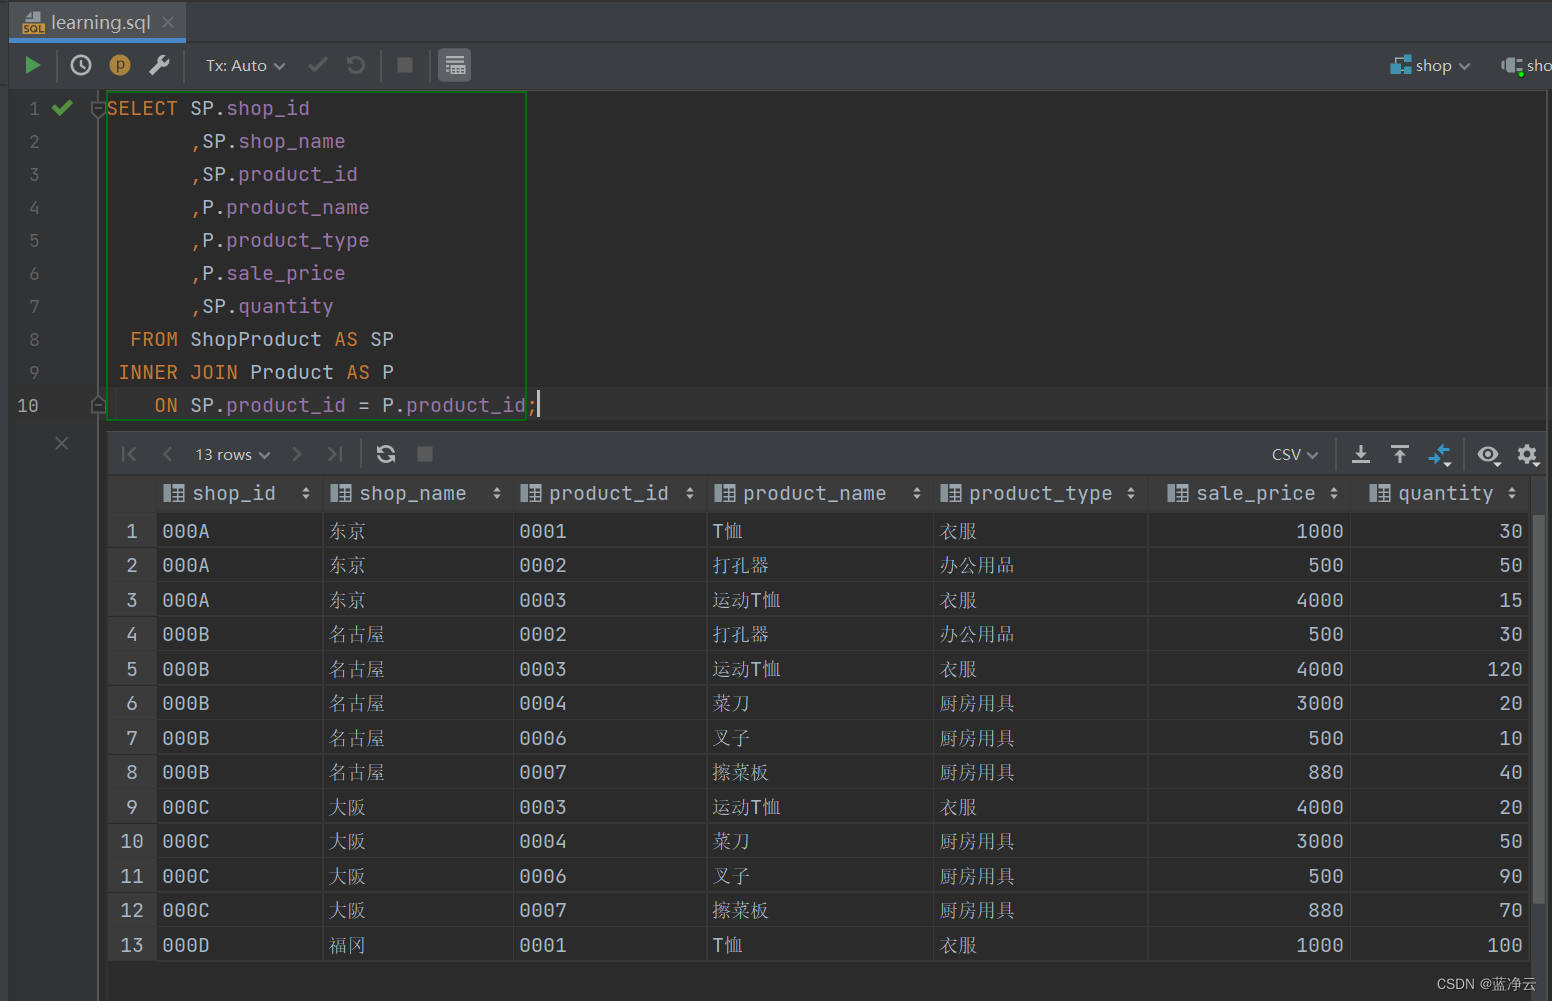Click product_id 0006 in row 11
The image size is (1552, 1001).
pos(610,876)
